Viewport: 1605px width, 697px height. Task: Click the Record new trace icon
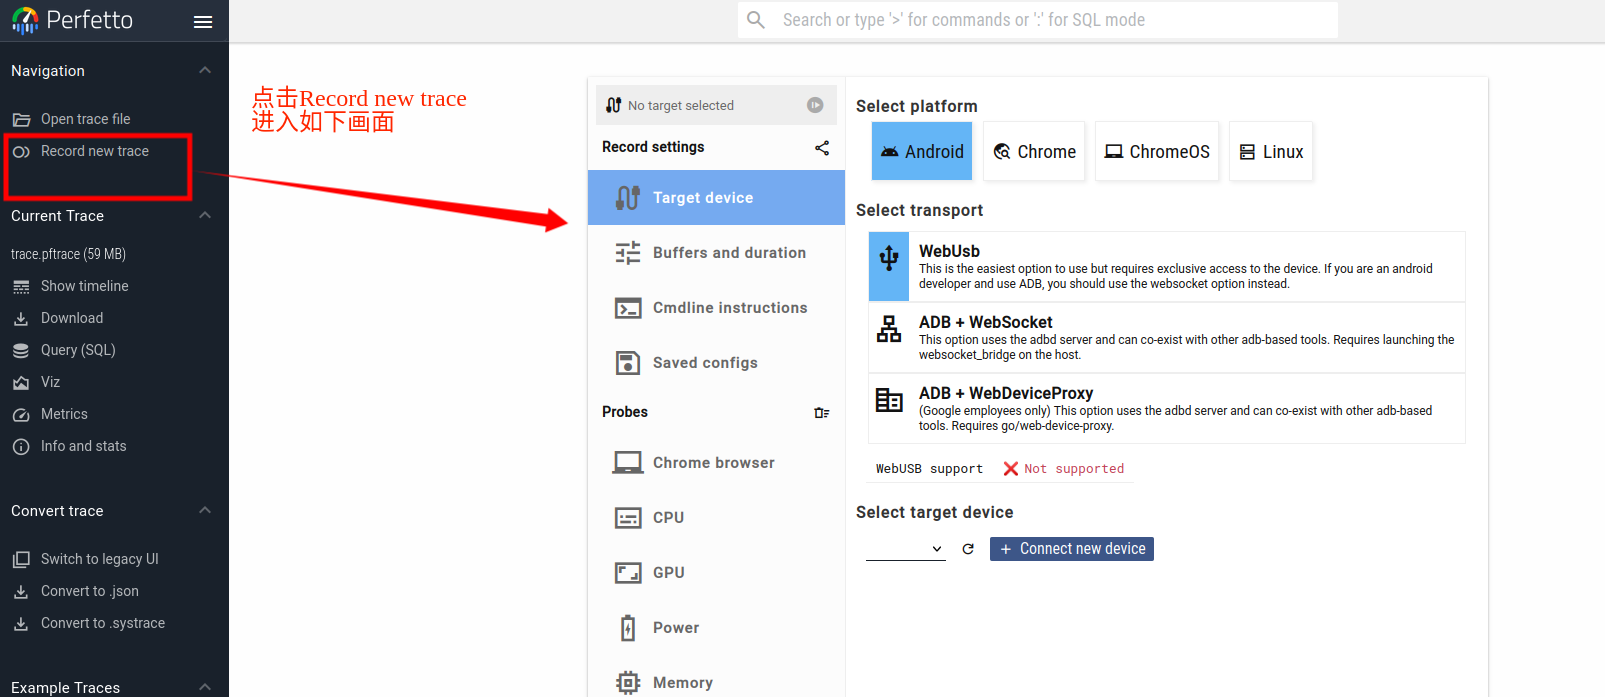pos(21,151)
